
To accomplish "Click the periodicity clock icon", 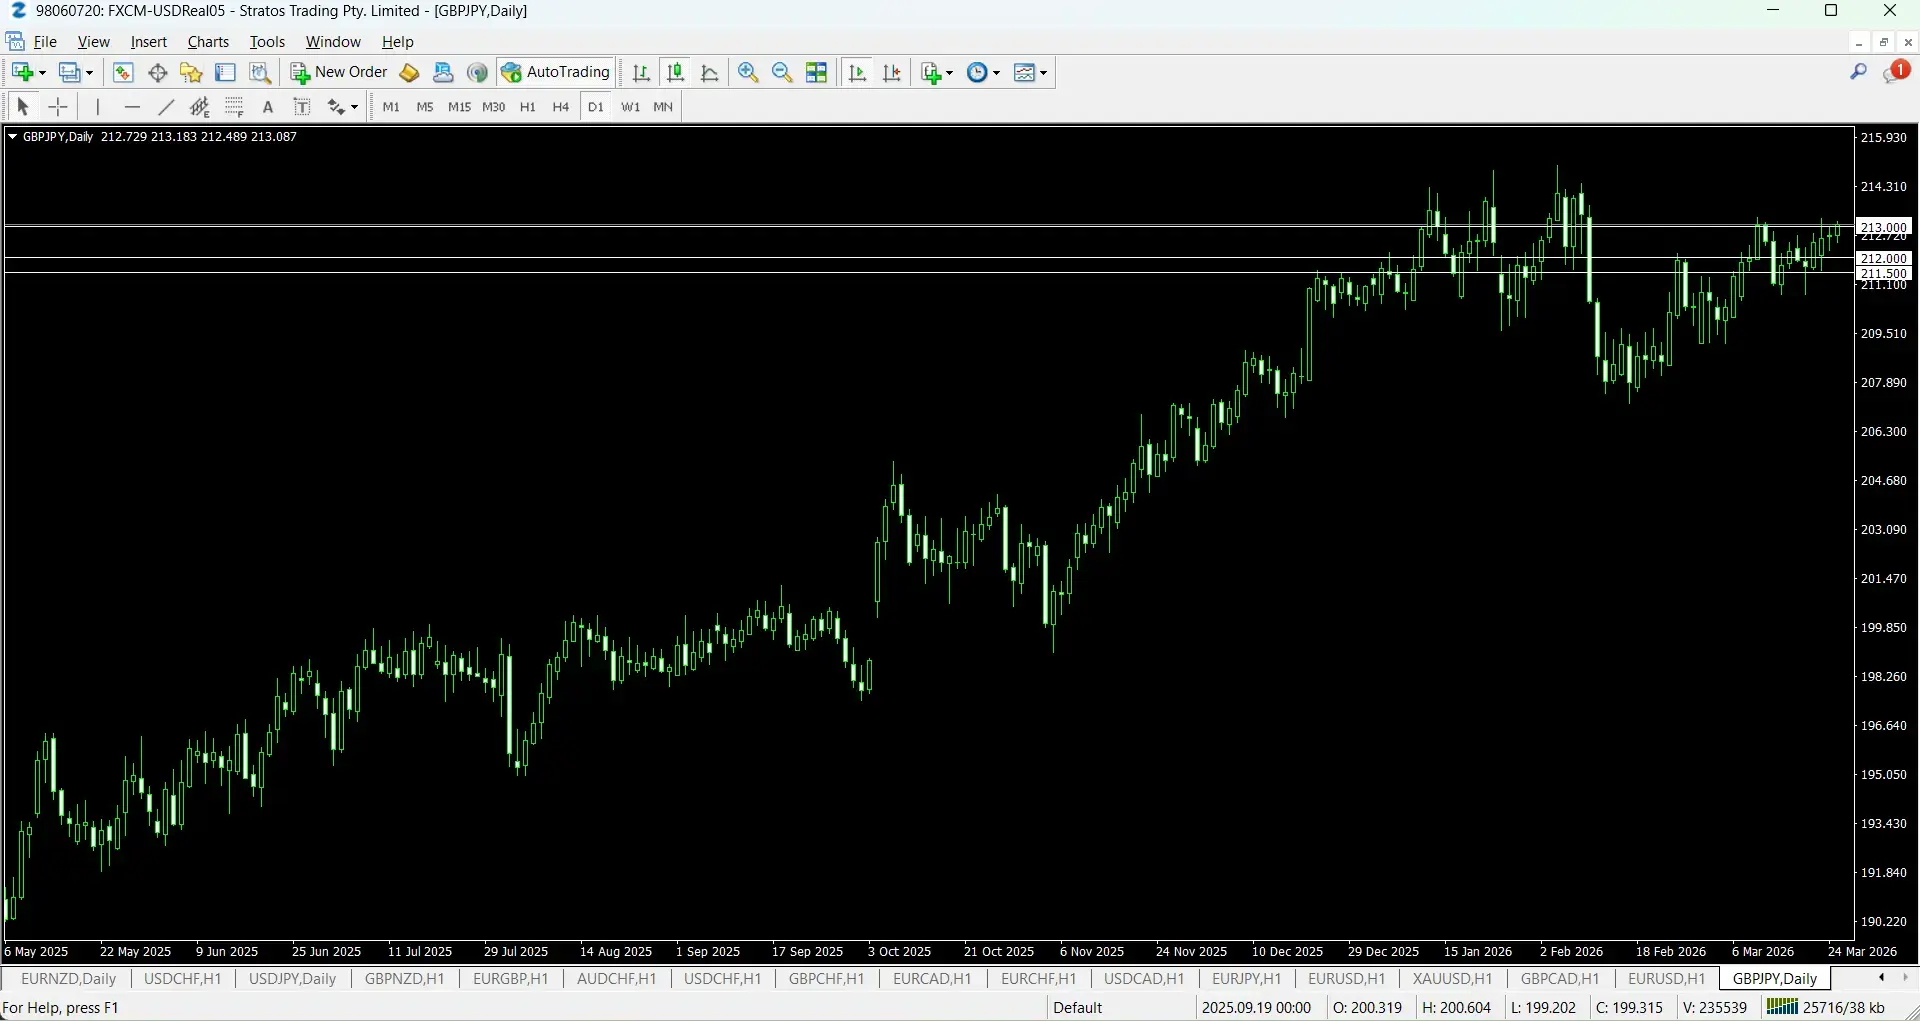I will (977, 72).
